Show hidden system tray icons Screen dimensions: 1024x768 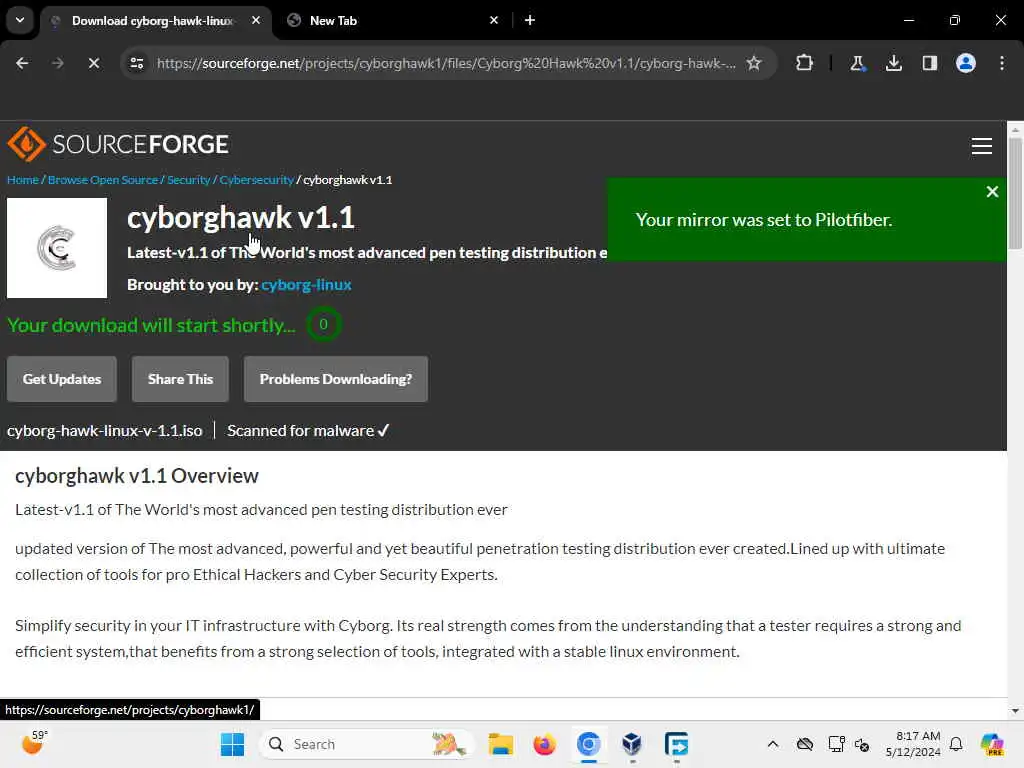point(773,744)
